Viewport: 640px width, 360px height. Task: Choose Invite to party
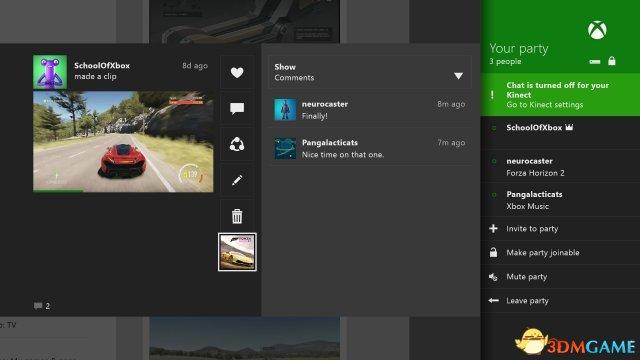click(x=560, y=229)
